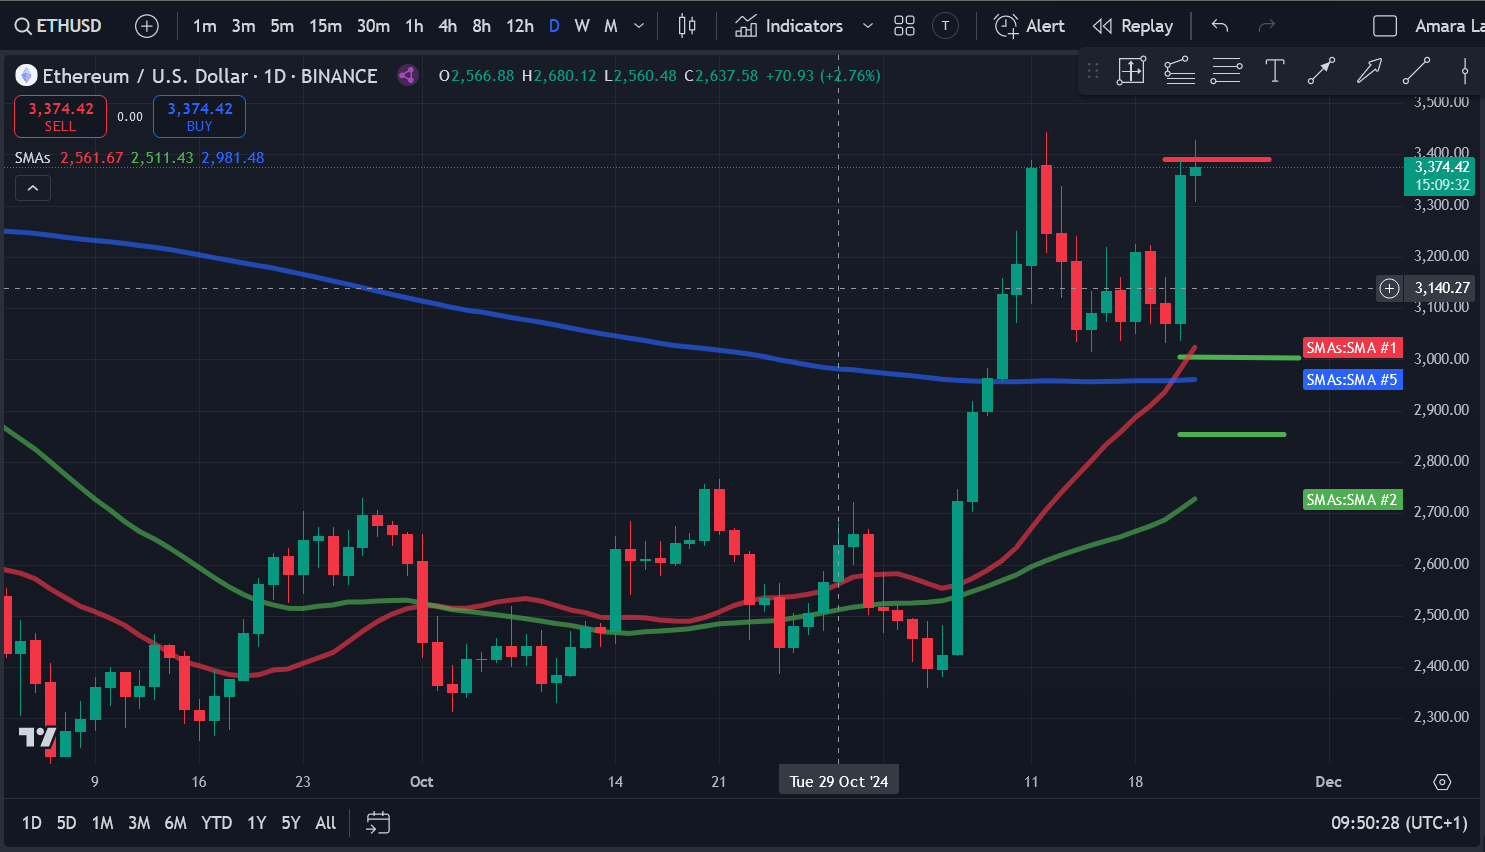
Task: Click the red SMA value 2,561.67
Action: [92, 158]
